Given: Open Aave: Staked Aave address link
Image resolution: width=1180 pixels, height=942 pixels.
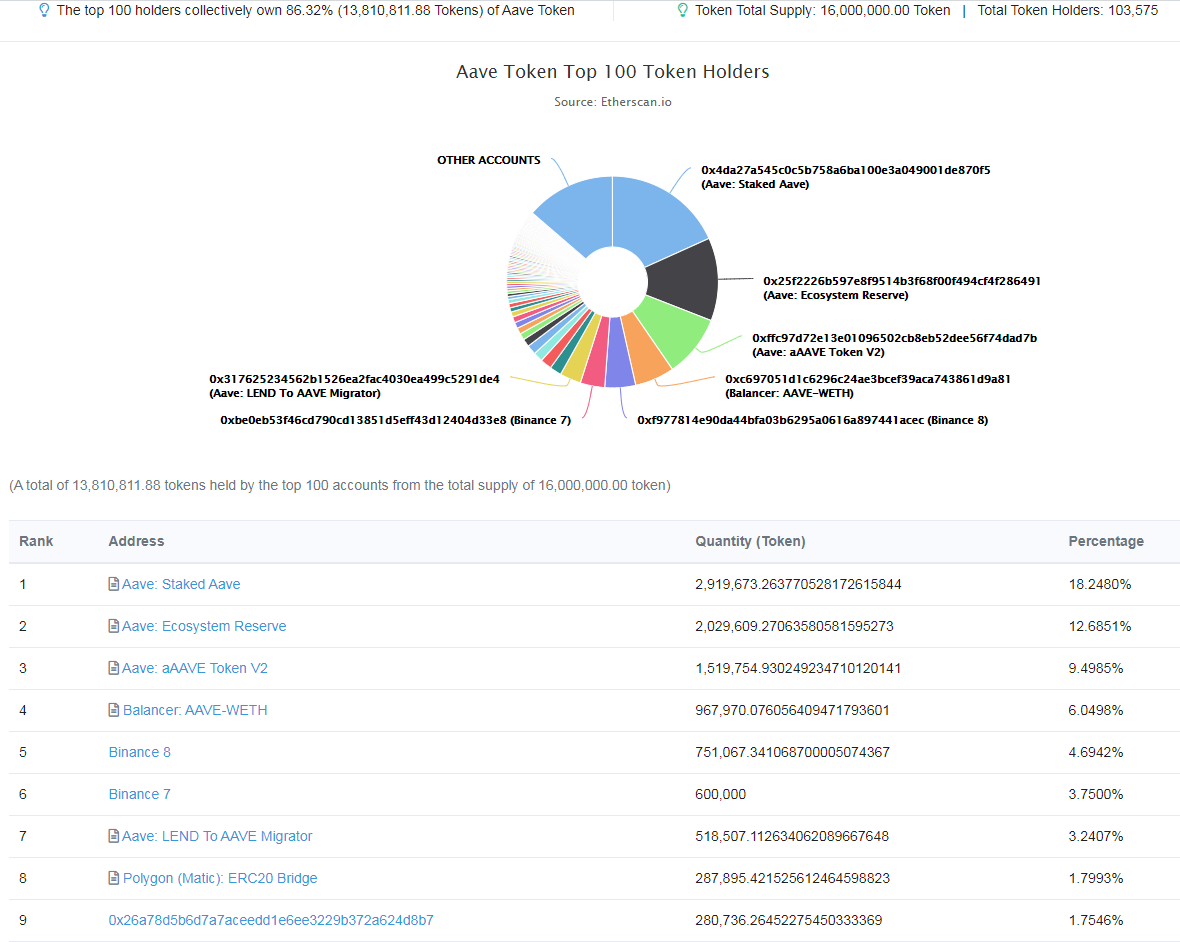Looking at the screenshot, I should (x=181, y=584).
